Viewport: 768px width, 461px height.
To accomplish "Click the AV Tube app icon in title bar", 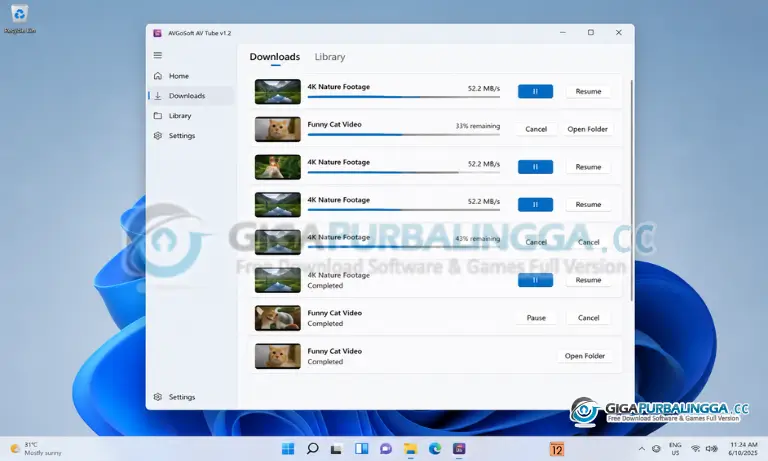I will (x=157, y=33).
